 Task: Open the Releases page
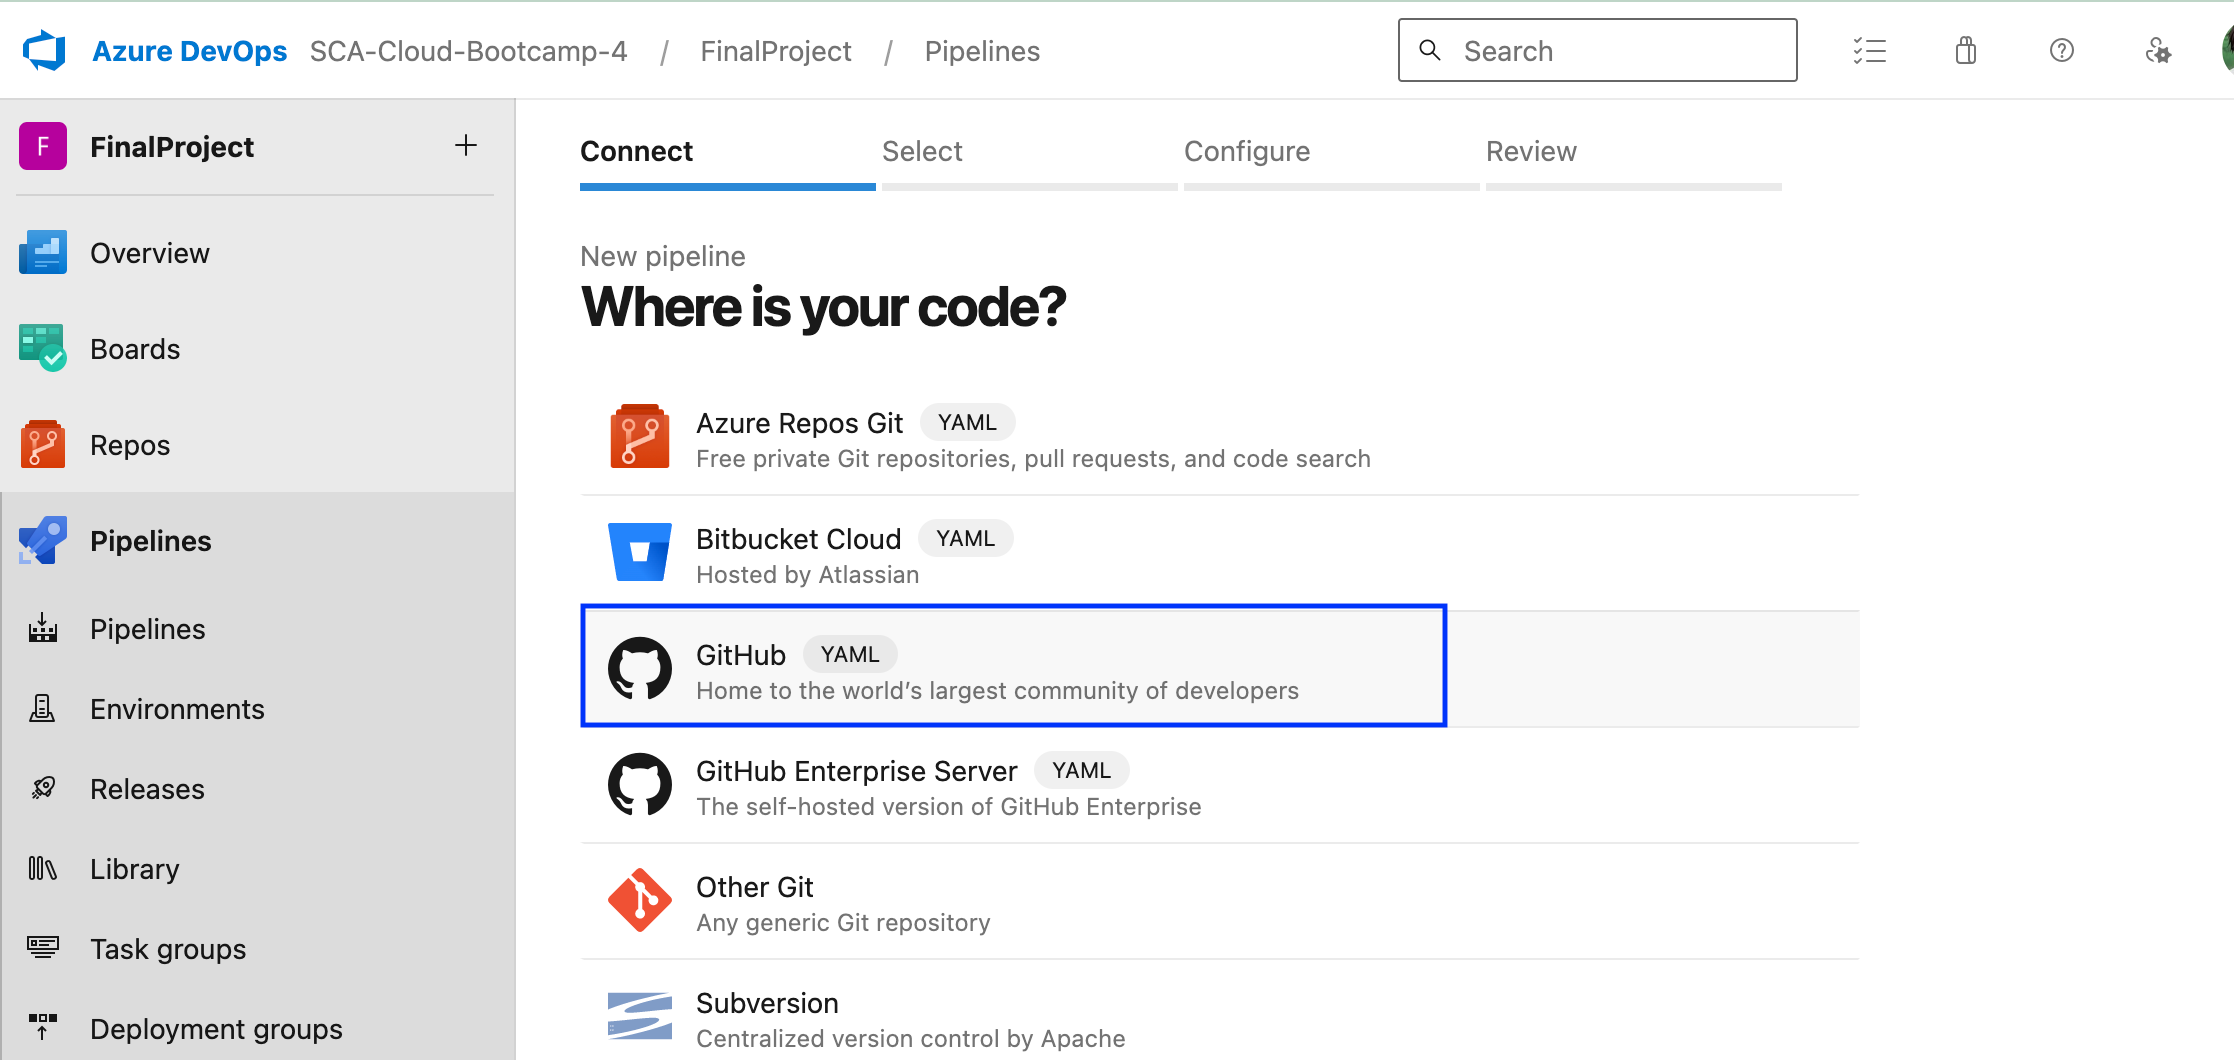tap(147, 788)
